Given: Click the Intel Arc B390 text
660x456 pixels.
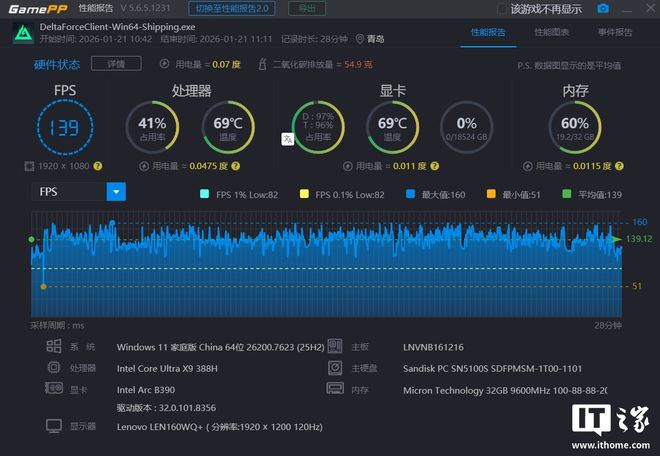Looking at the screenshot, I should (x=146, y=390).
